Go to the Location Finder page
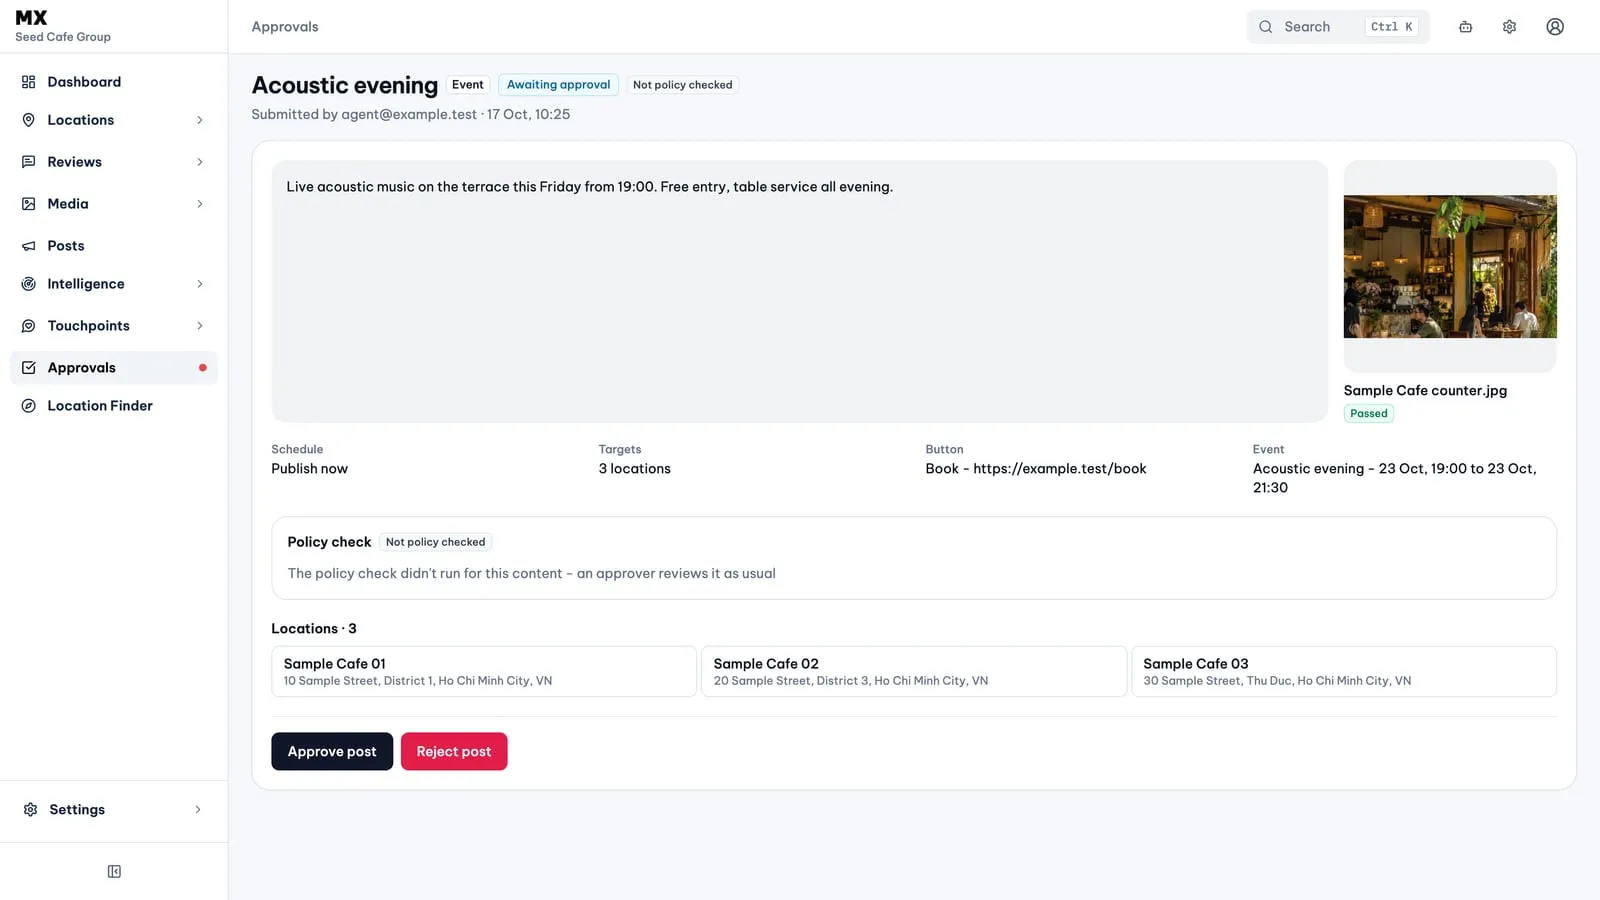This screenshot has height=900, width=1600. (x=114, y=406)
